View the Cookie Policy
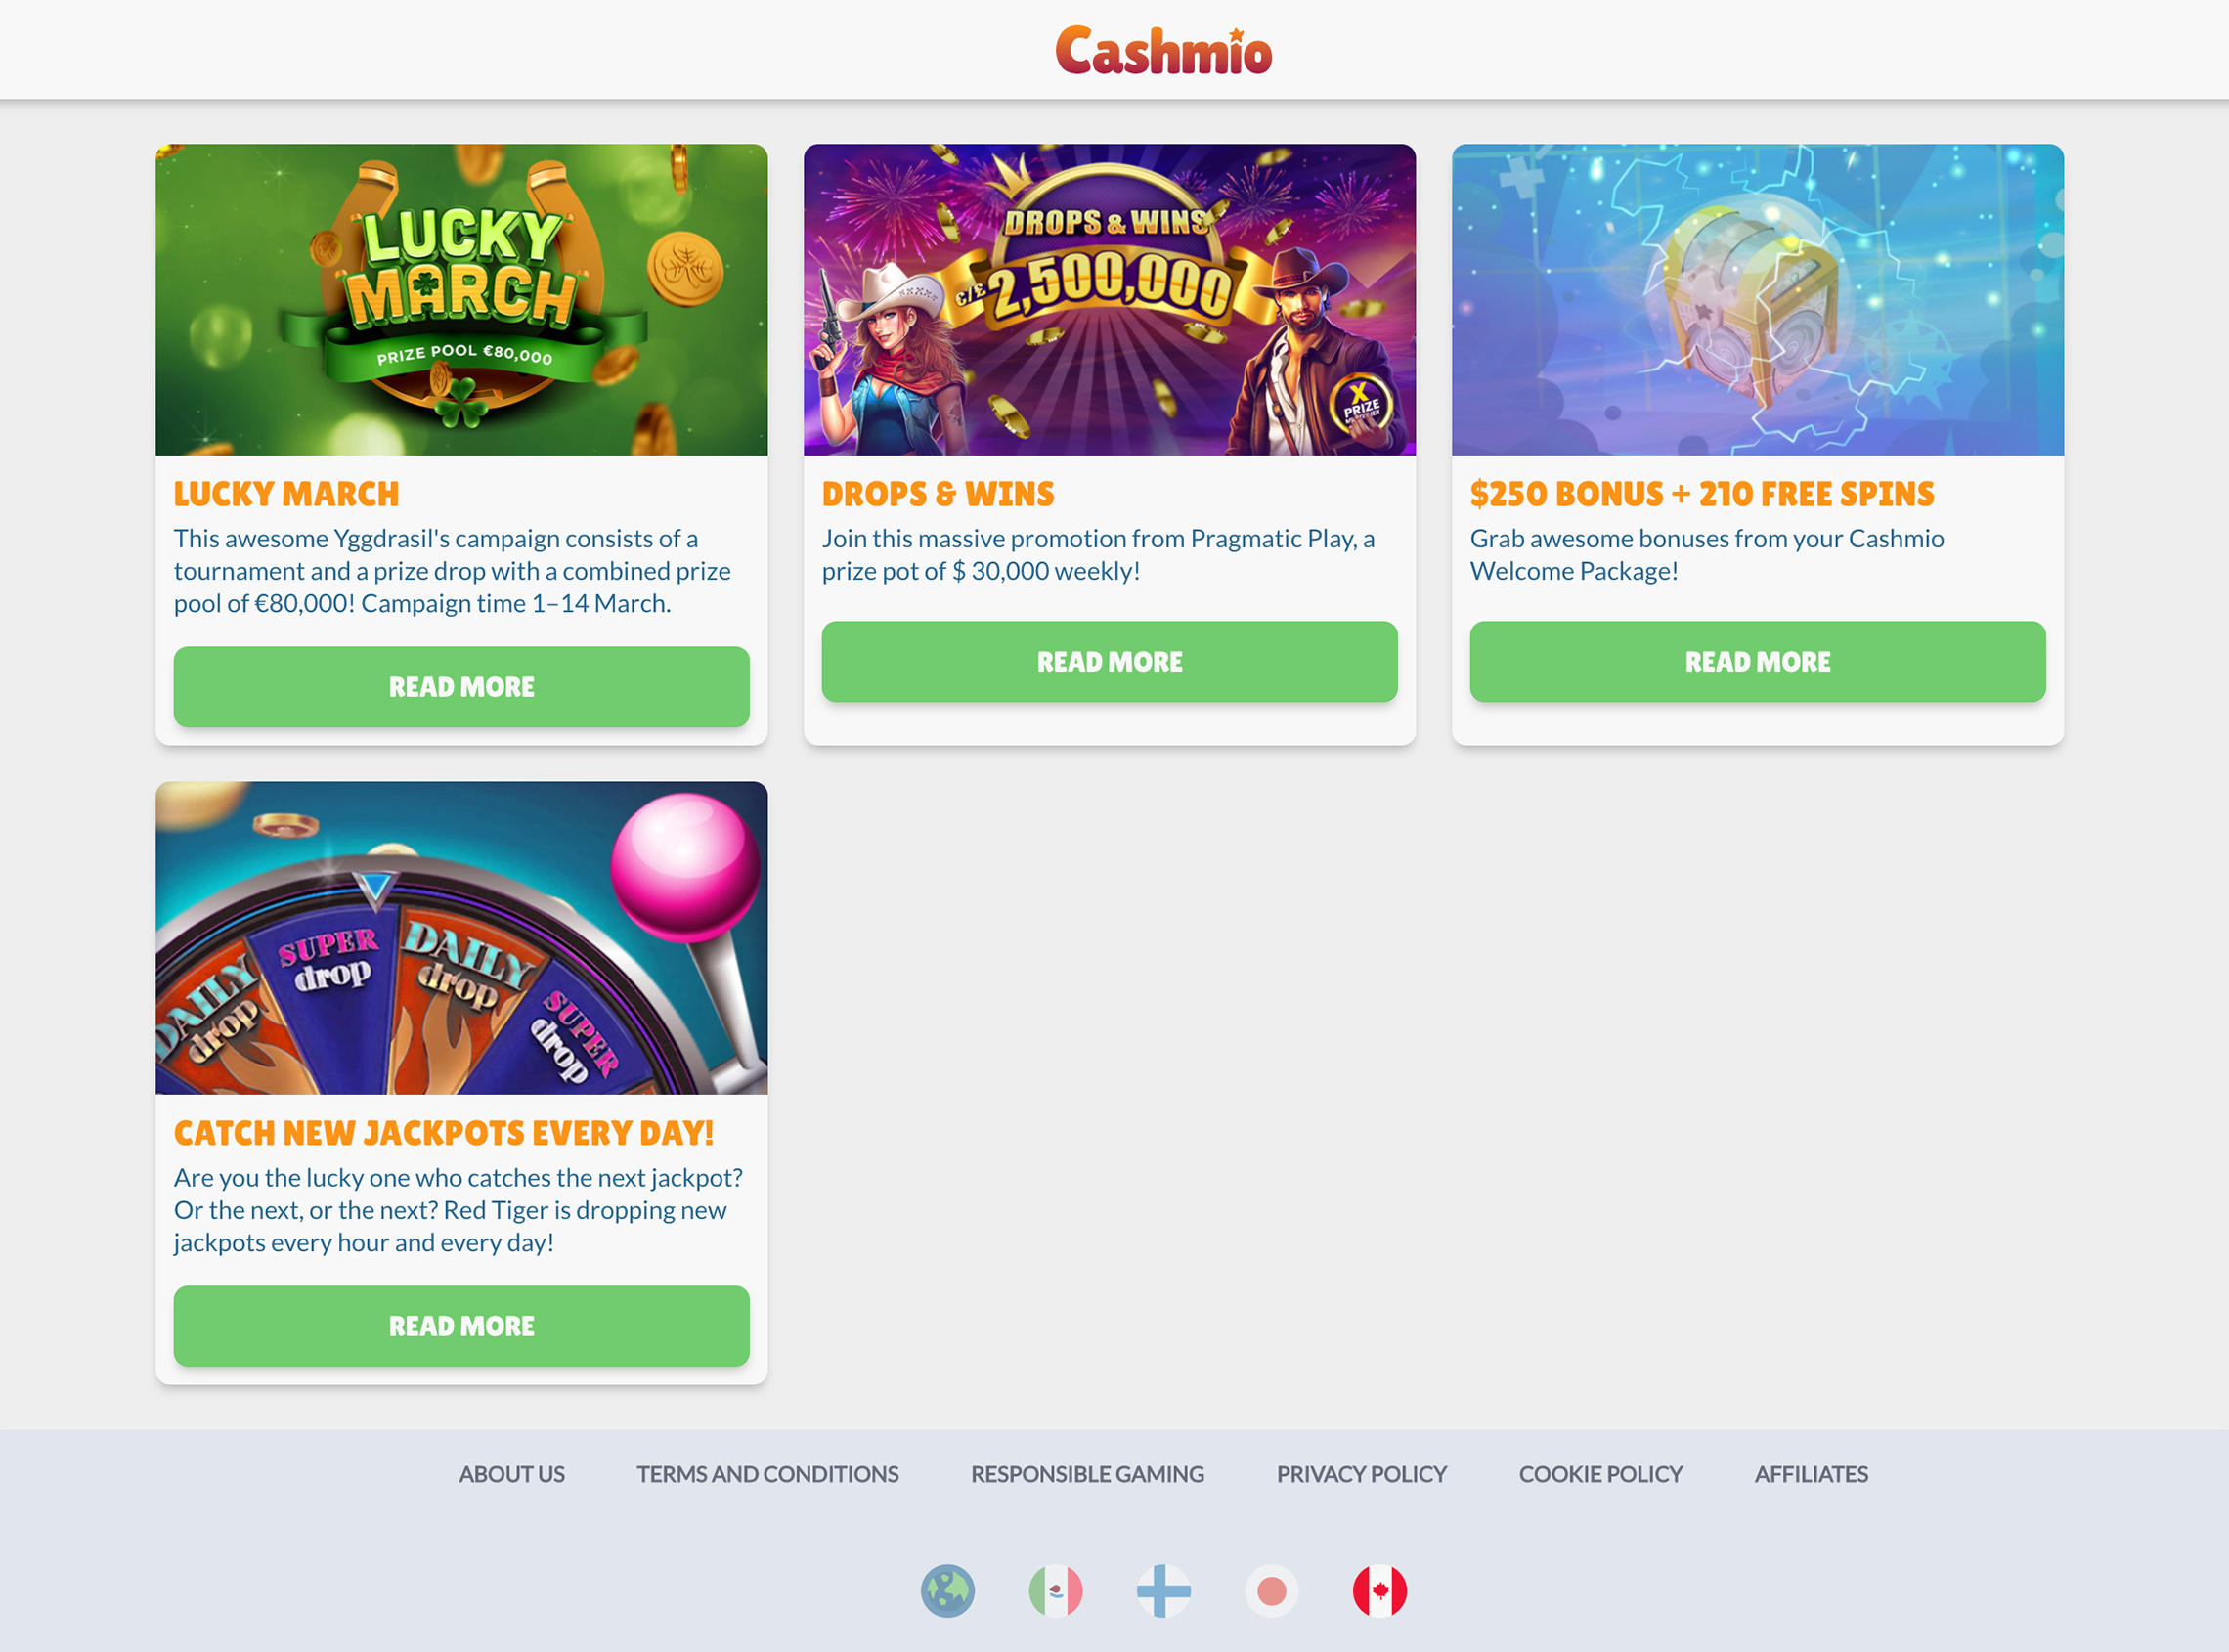Viewport: 2229px width, 1652px height. 1600,1473
